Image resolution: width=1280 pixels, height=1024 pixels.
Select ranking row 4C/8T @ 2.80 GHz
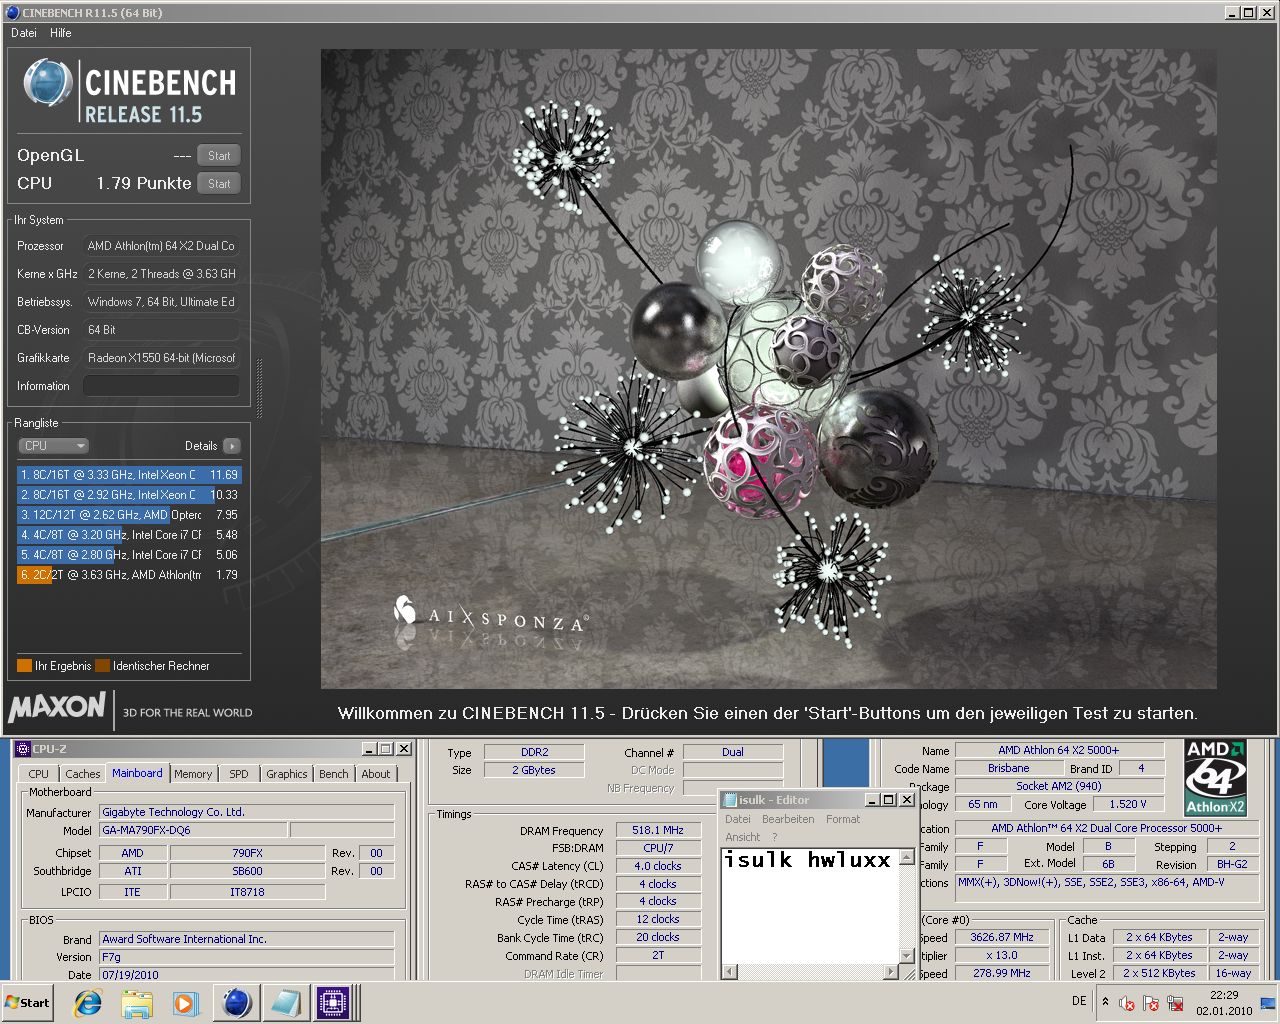[129, 555]
